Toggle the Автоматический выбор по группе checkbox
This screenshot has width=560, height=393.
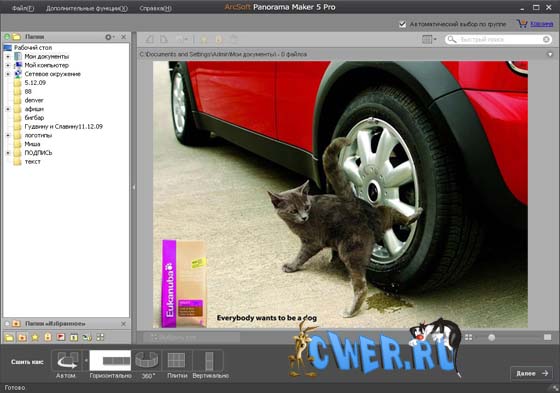pos(402,24)
